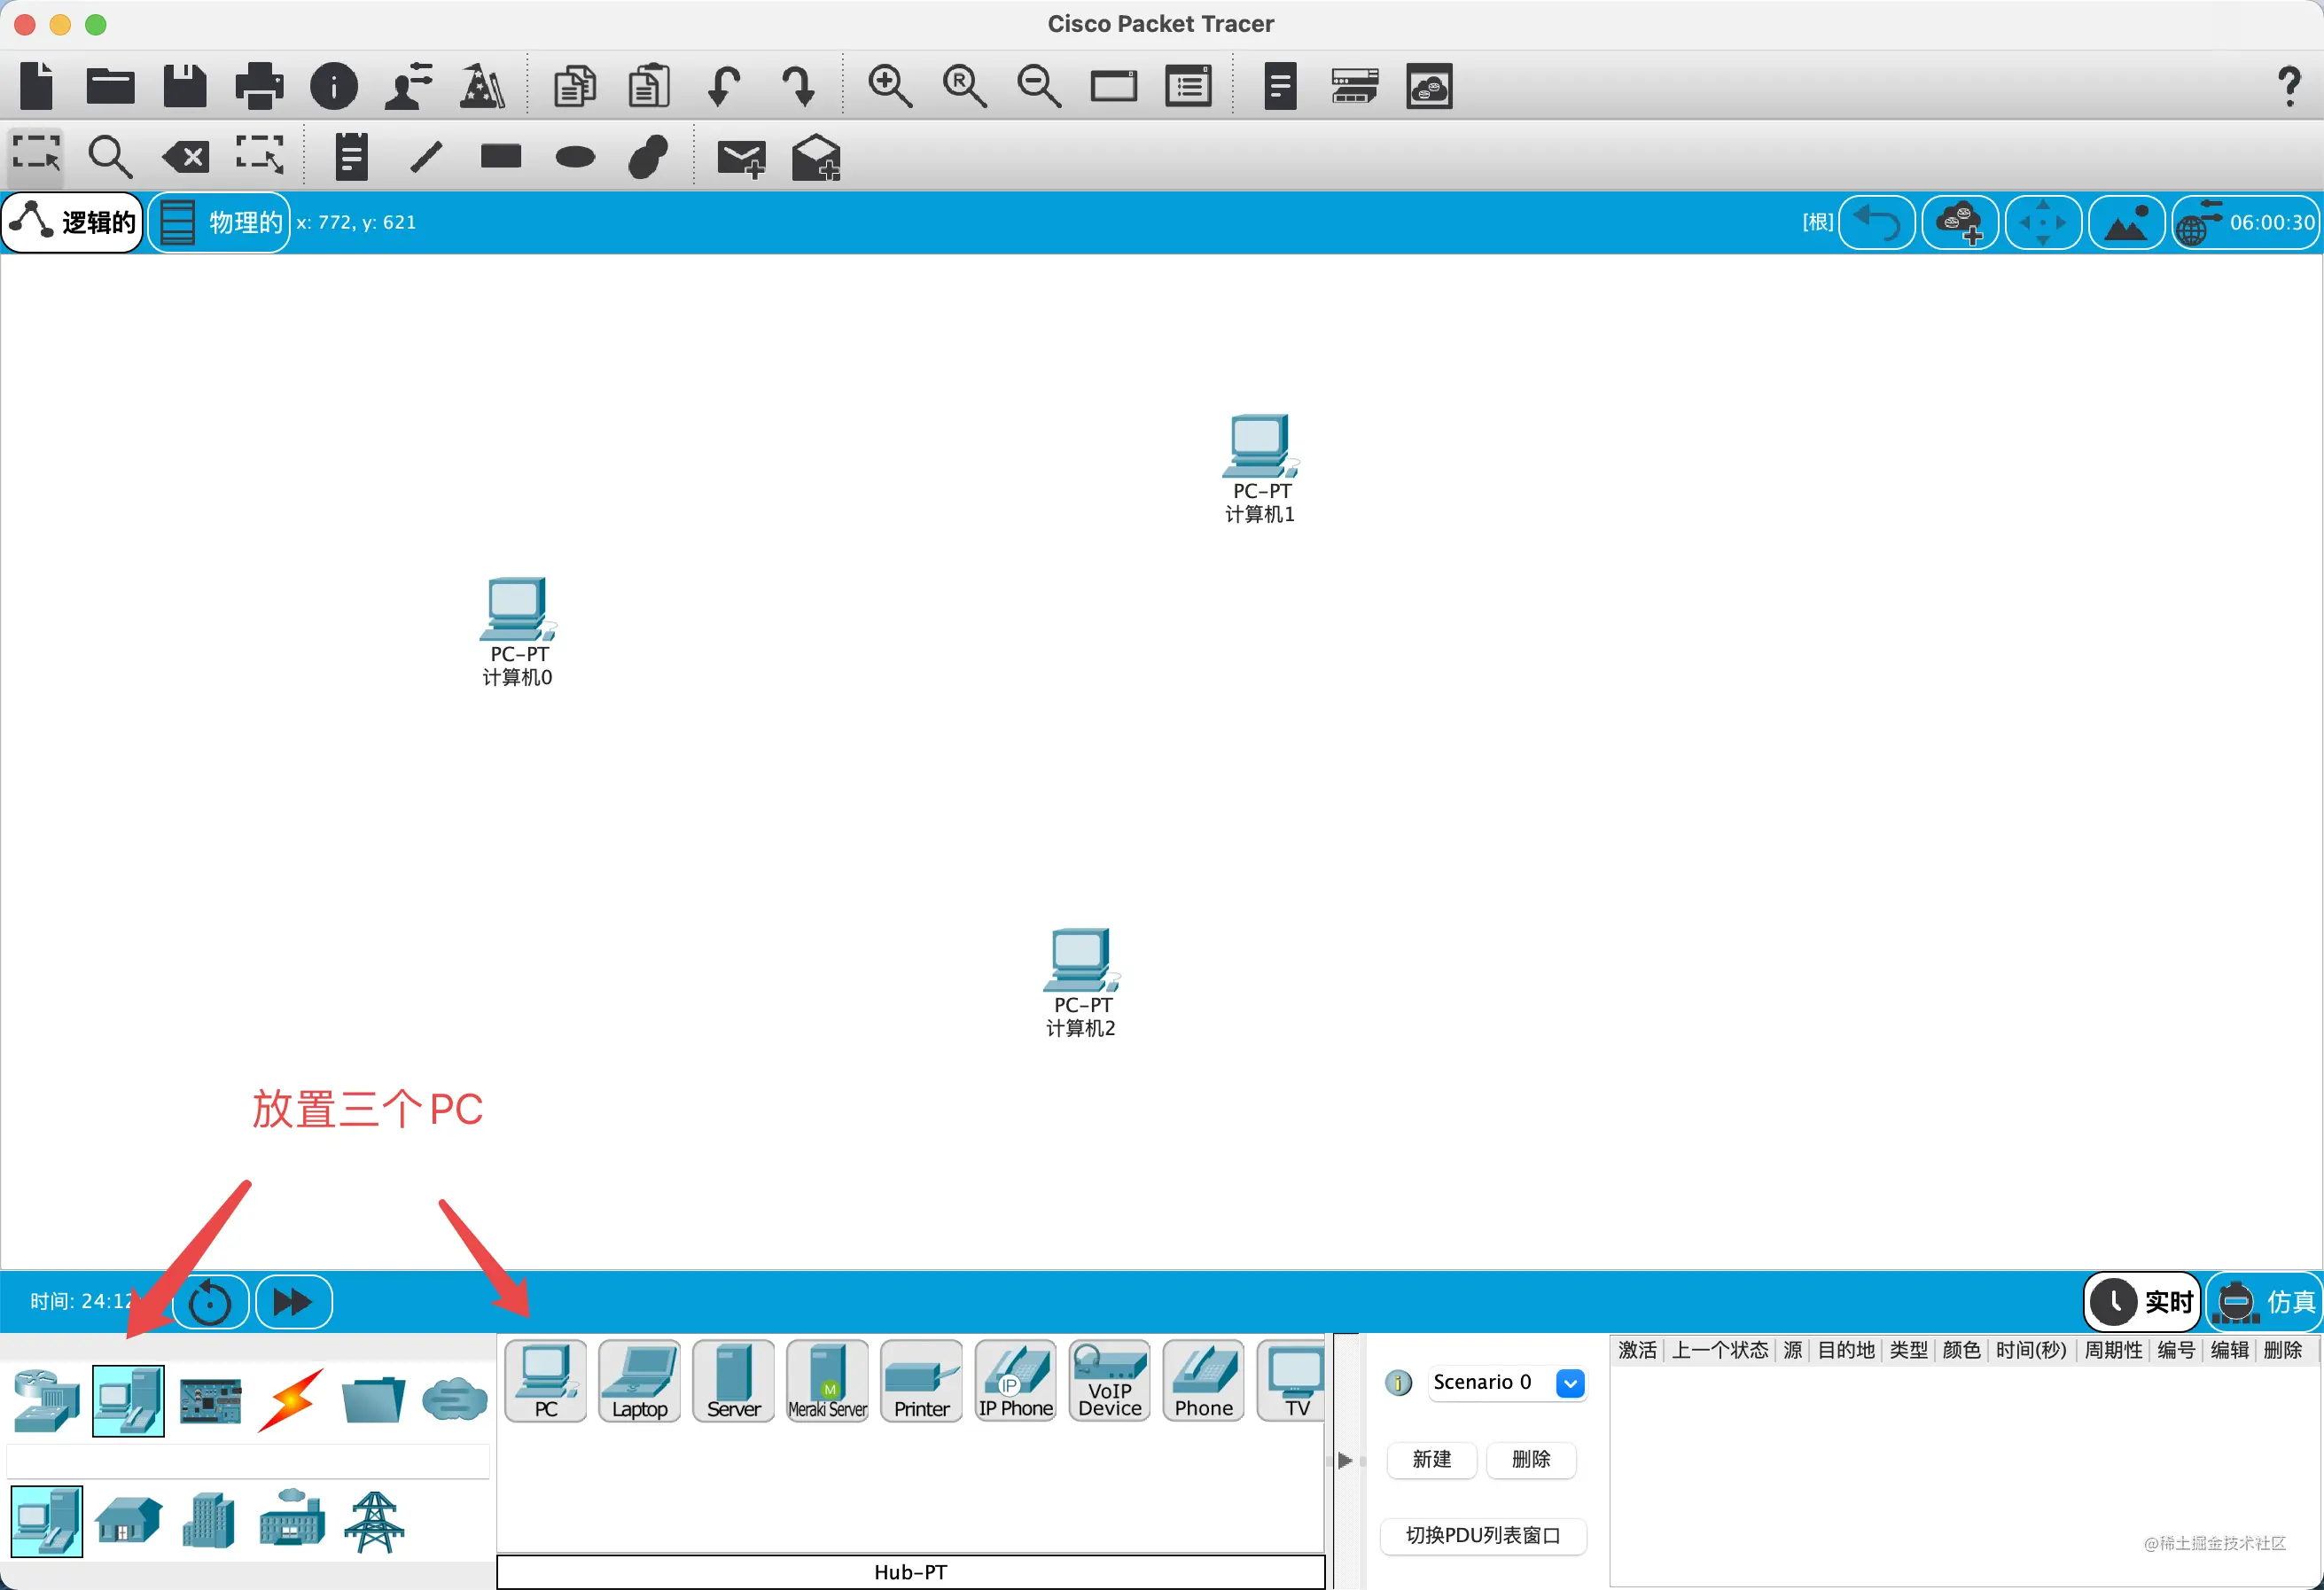Switch to the 逻辑的 logical workspace tab
2324x1590 pixels.
click(x=73, y=222)
